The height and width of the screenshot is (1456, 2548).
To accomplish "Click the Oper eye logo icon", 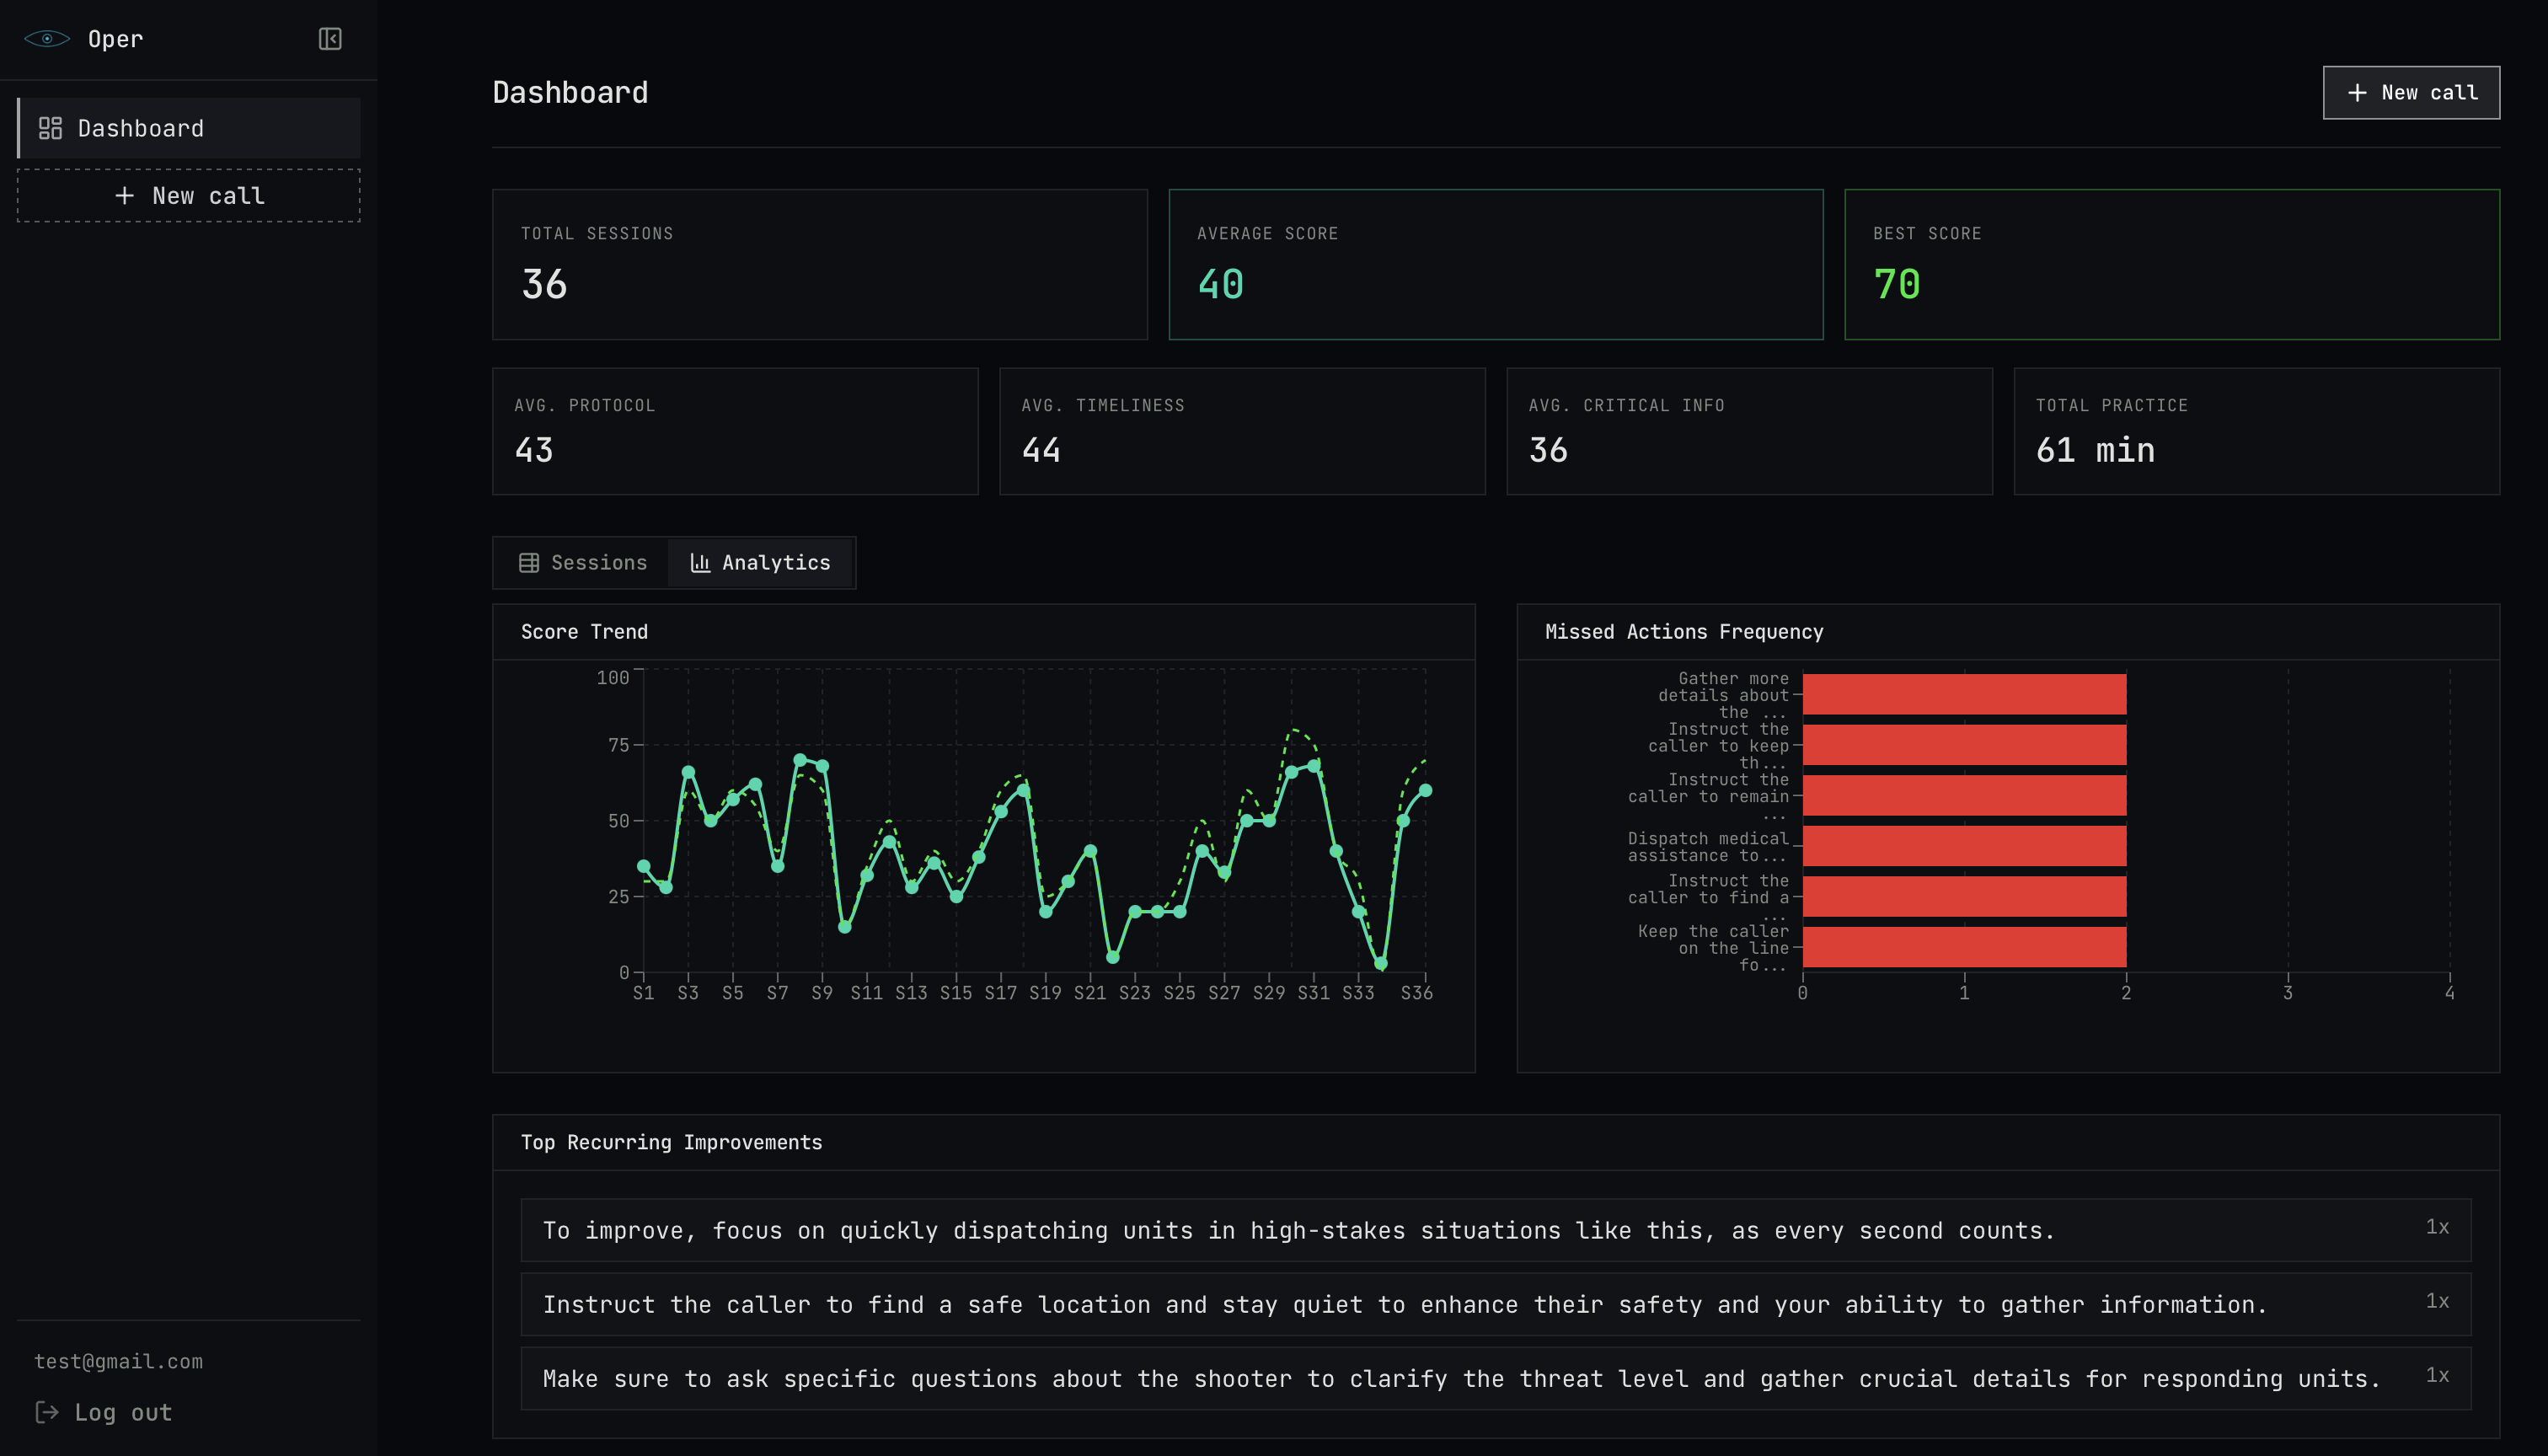I will click(x=47, y=39).
